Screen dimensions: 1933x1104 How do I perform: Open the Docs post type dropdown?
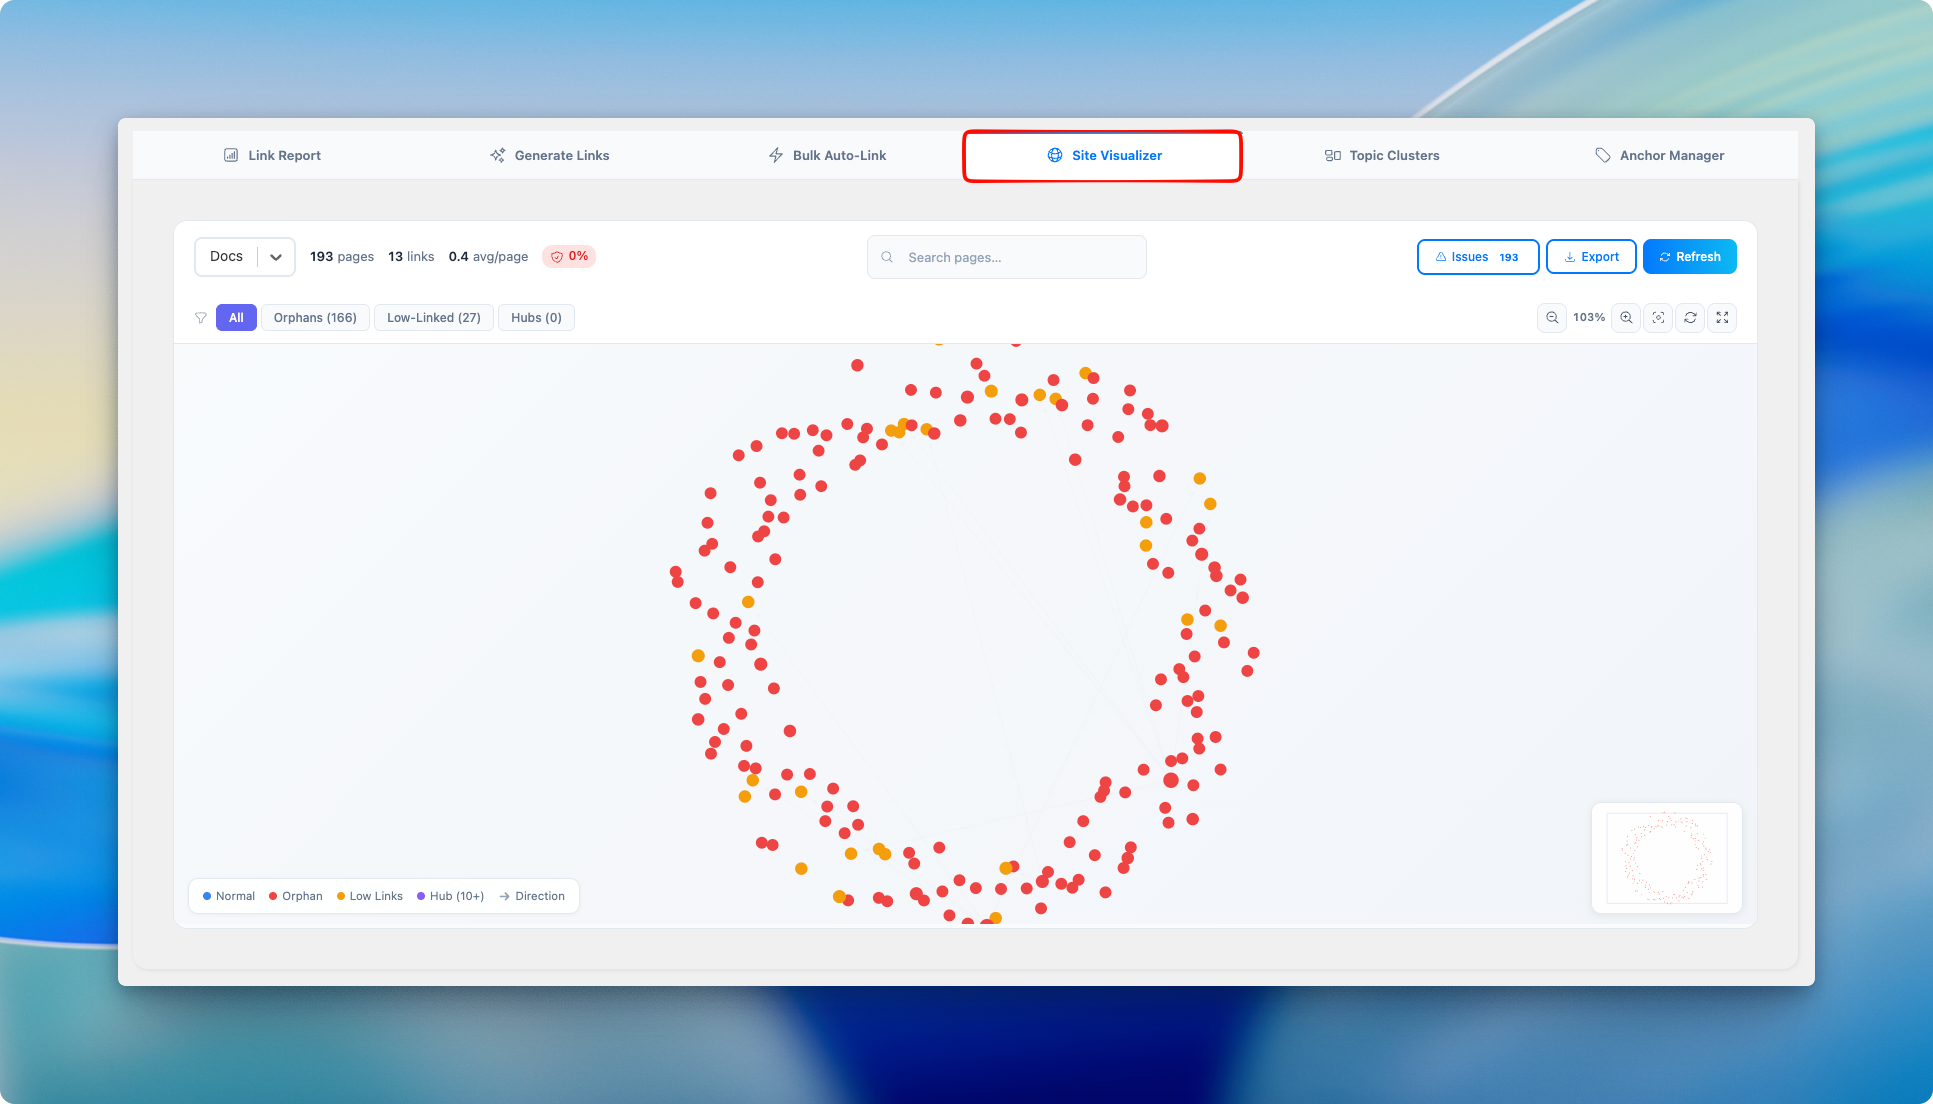click(x=245, y=257)
